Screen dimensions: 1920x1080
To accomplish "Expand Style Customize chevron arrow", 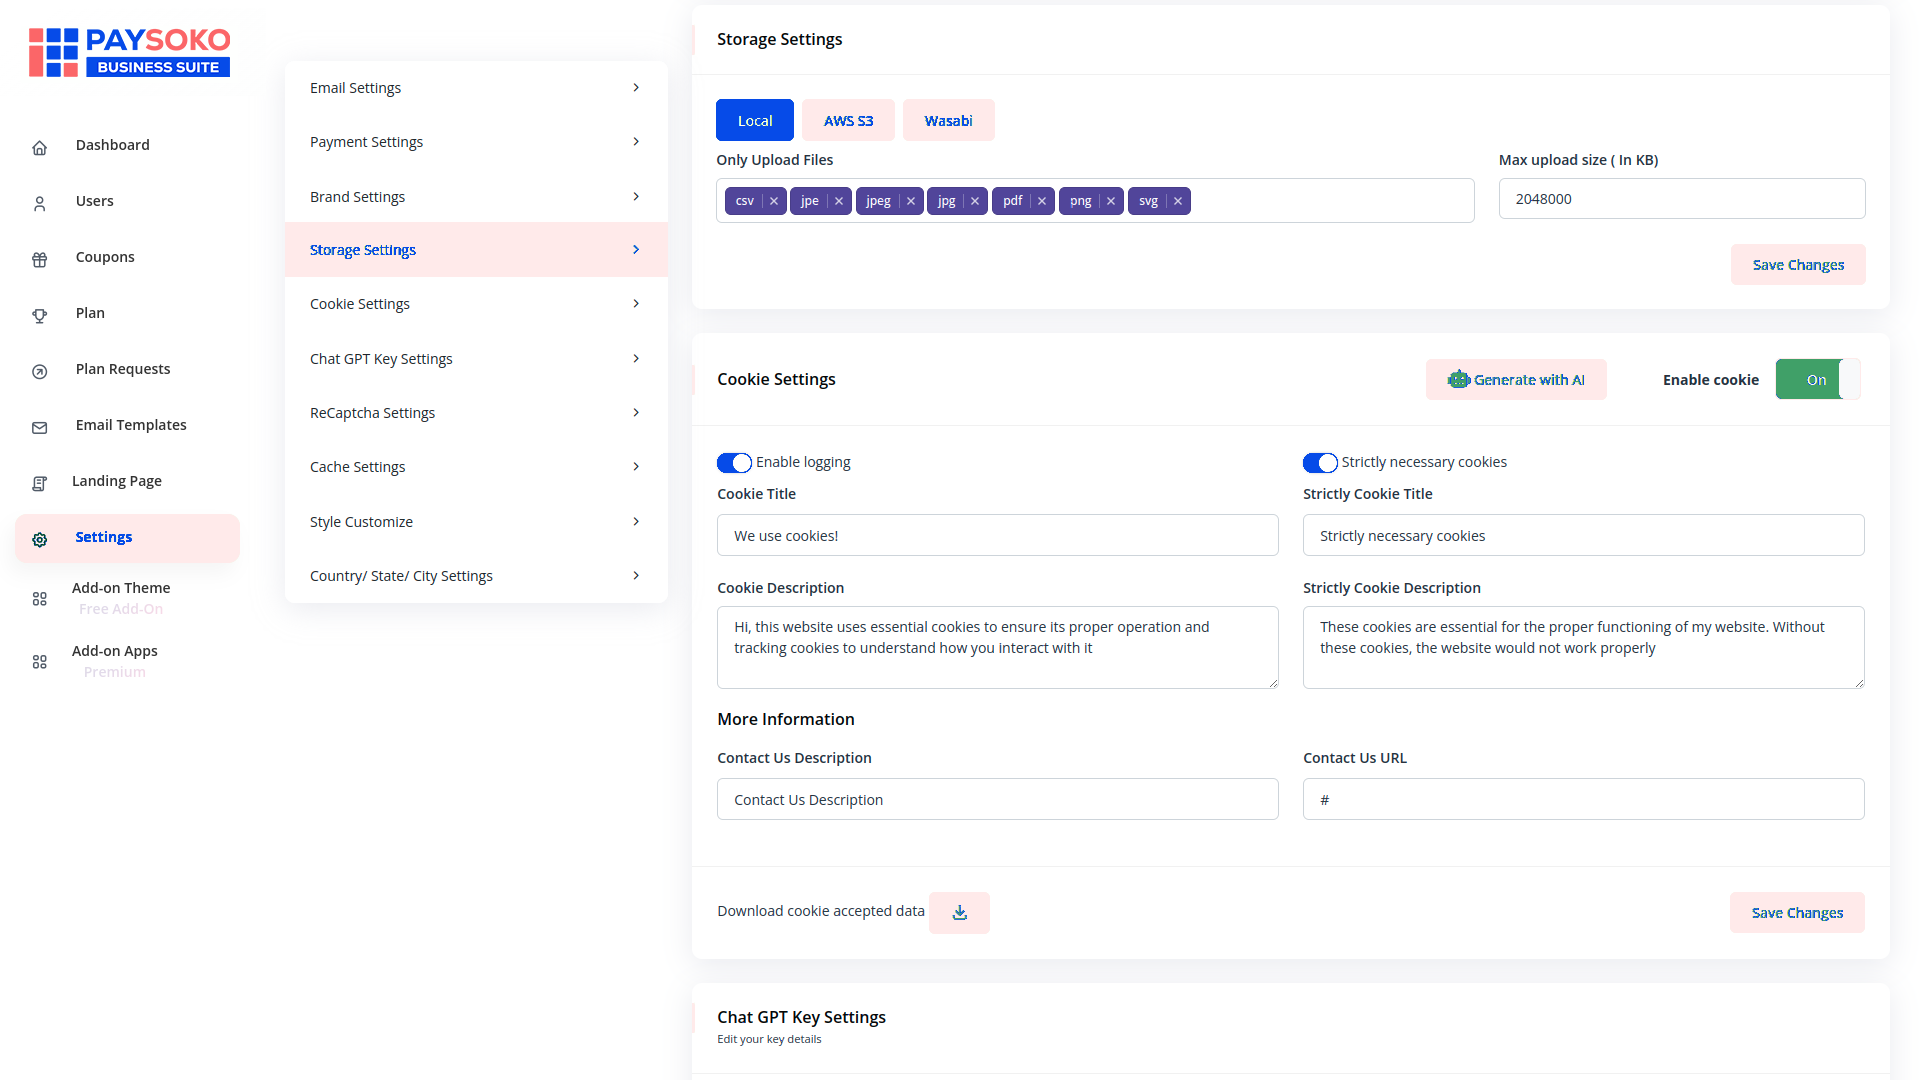I will (636, 522).
